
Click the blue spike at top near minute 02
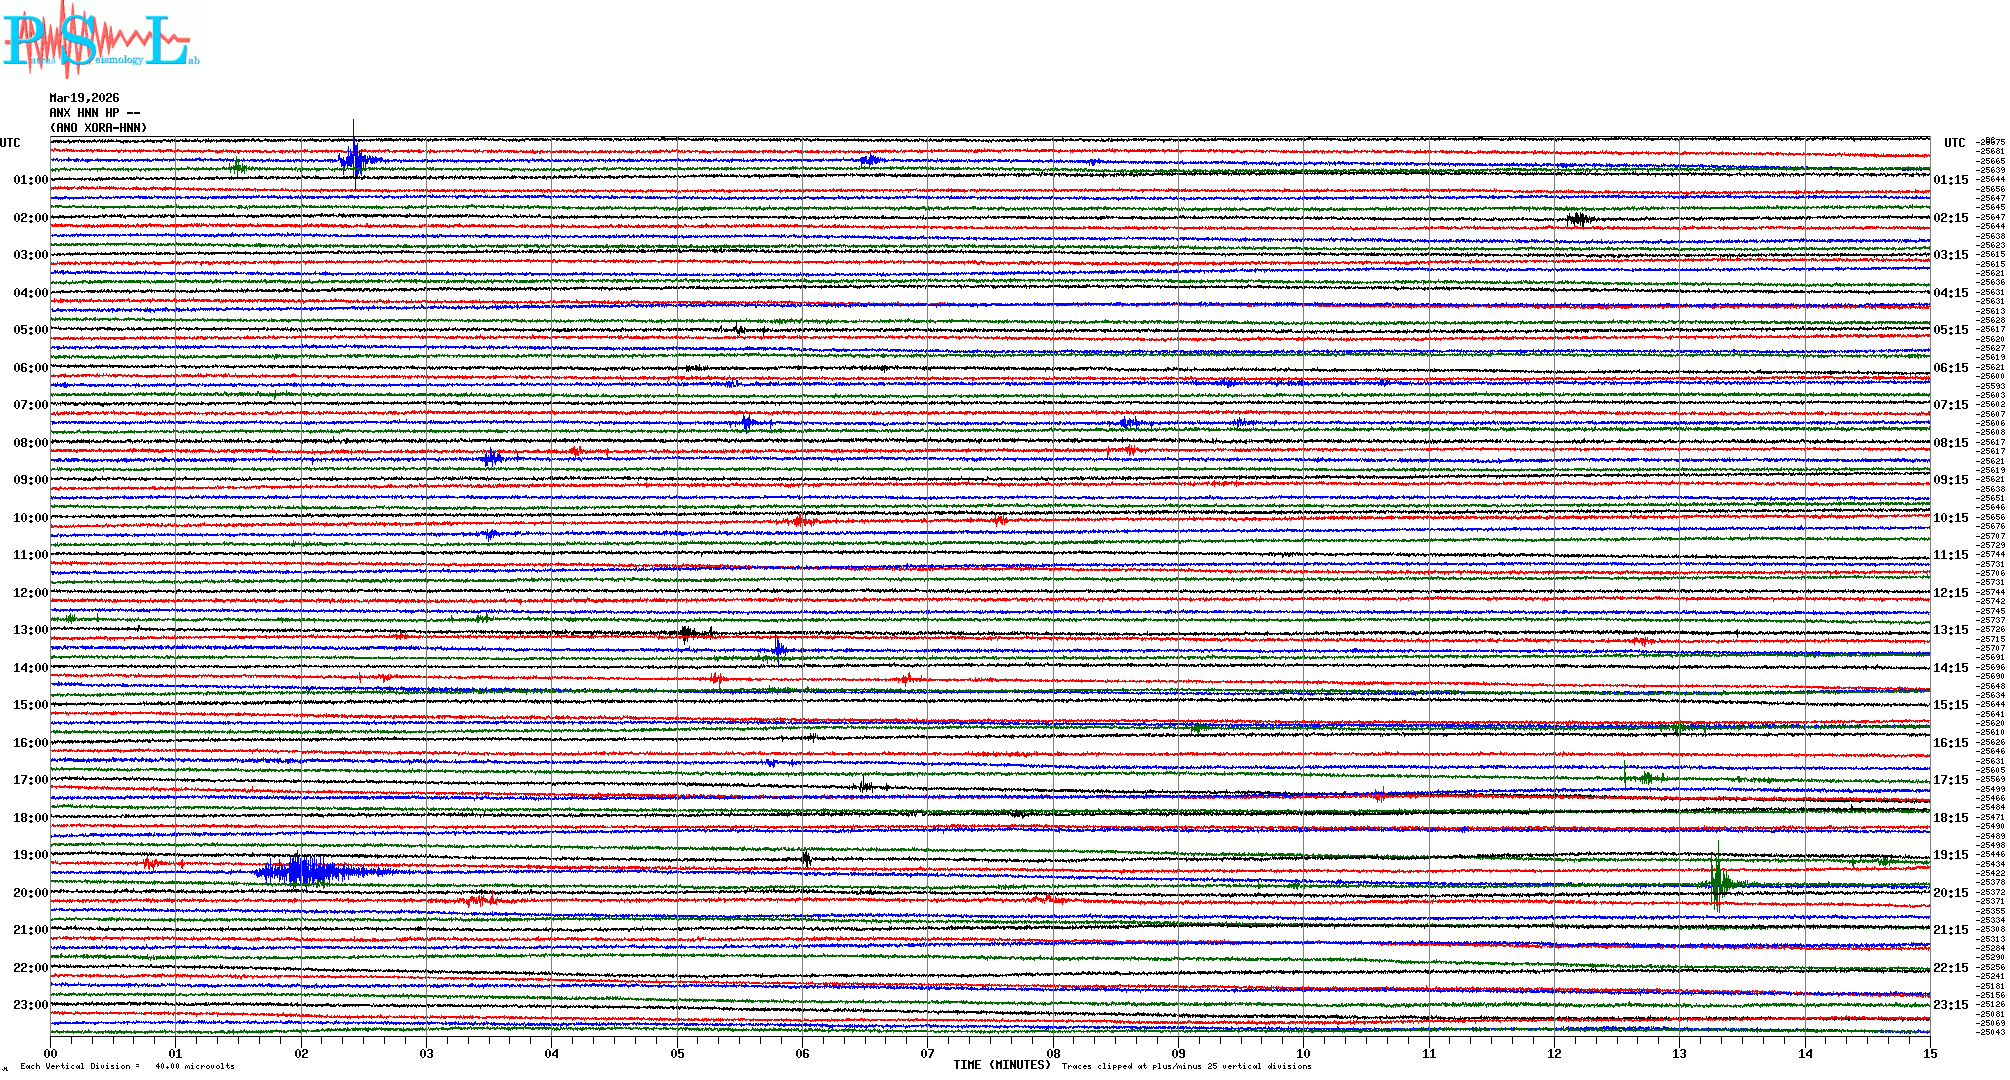pos(354,158)
